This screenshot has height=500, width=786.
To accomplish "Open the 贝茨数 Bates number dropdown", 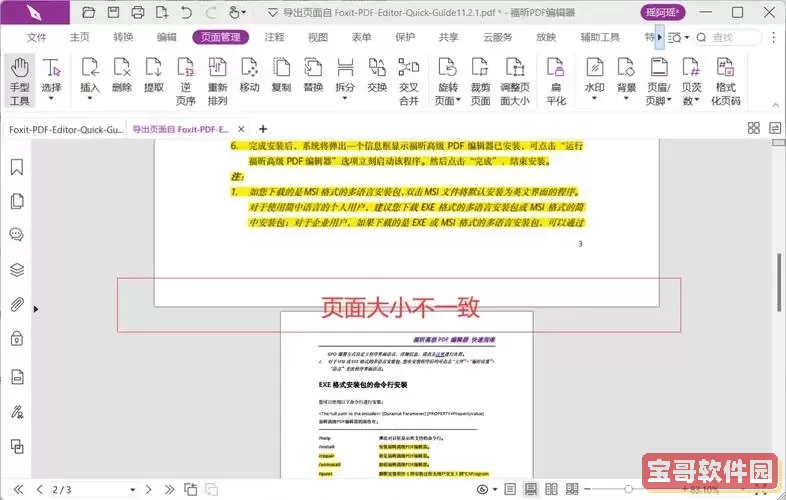I will tap(696, 100).
